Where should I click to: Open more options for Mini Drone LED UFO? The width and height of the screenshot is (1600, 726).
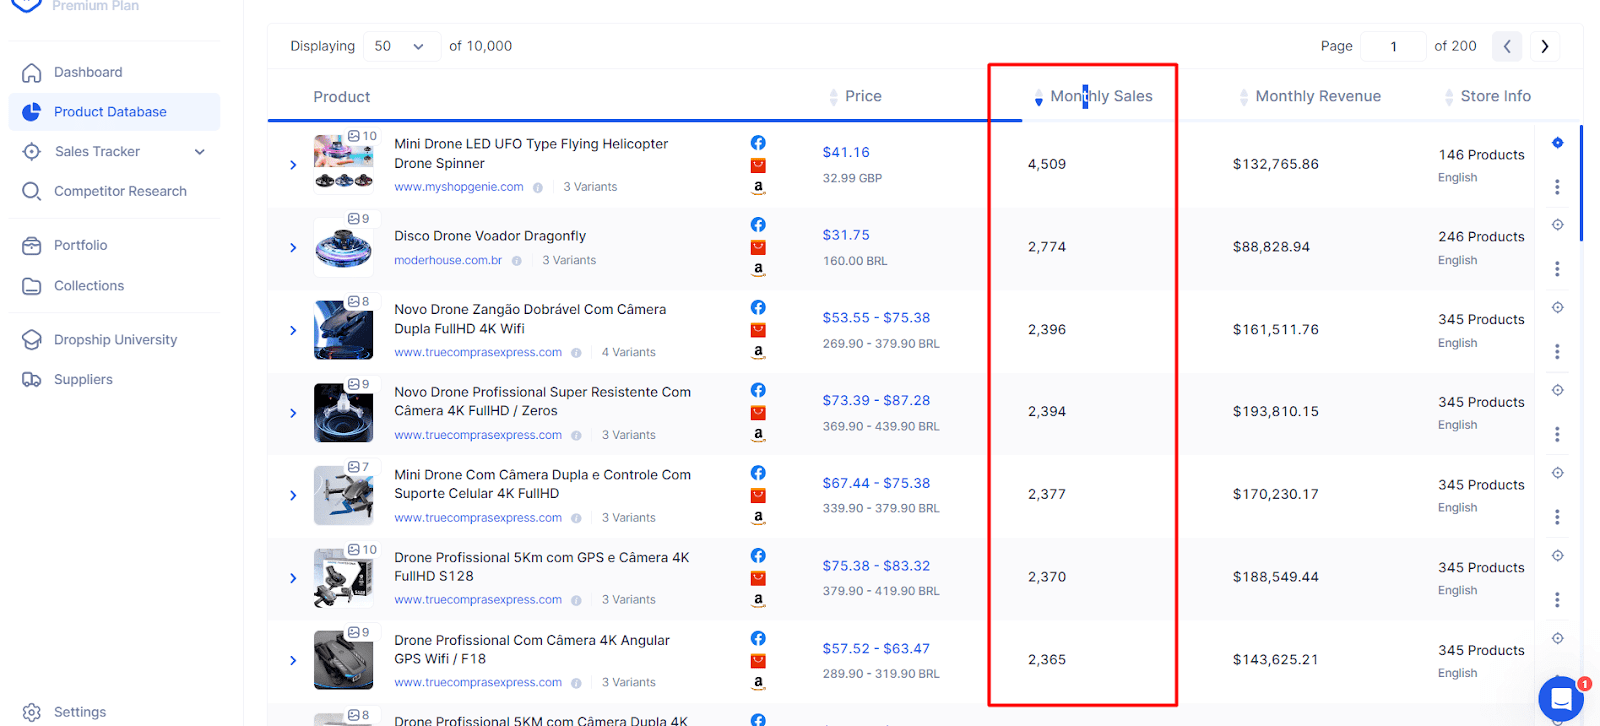pyautogui.click(x=1557, y=187)
